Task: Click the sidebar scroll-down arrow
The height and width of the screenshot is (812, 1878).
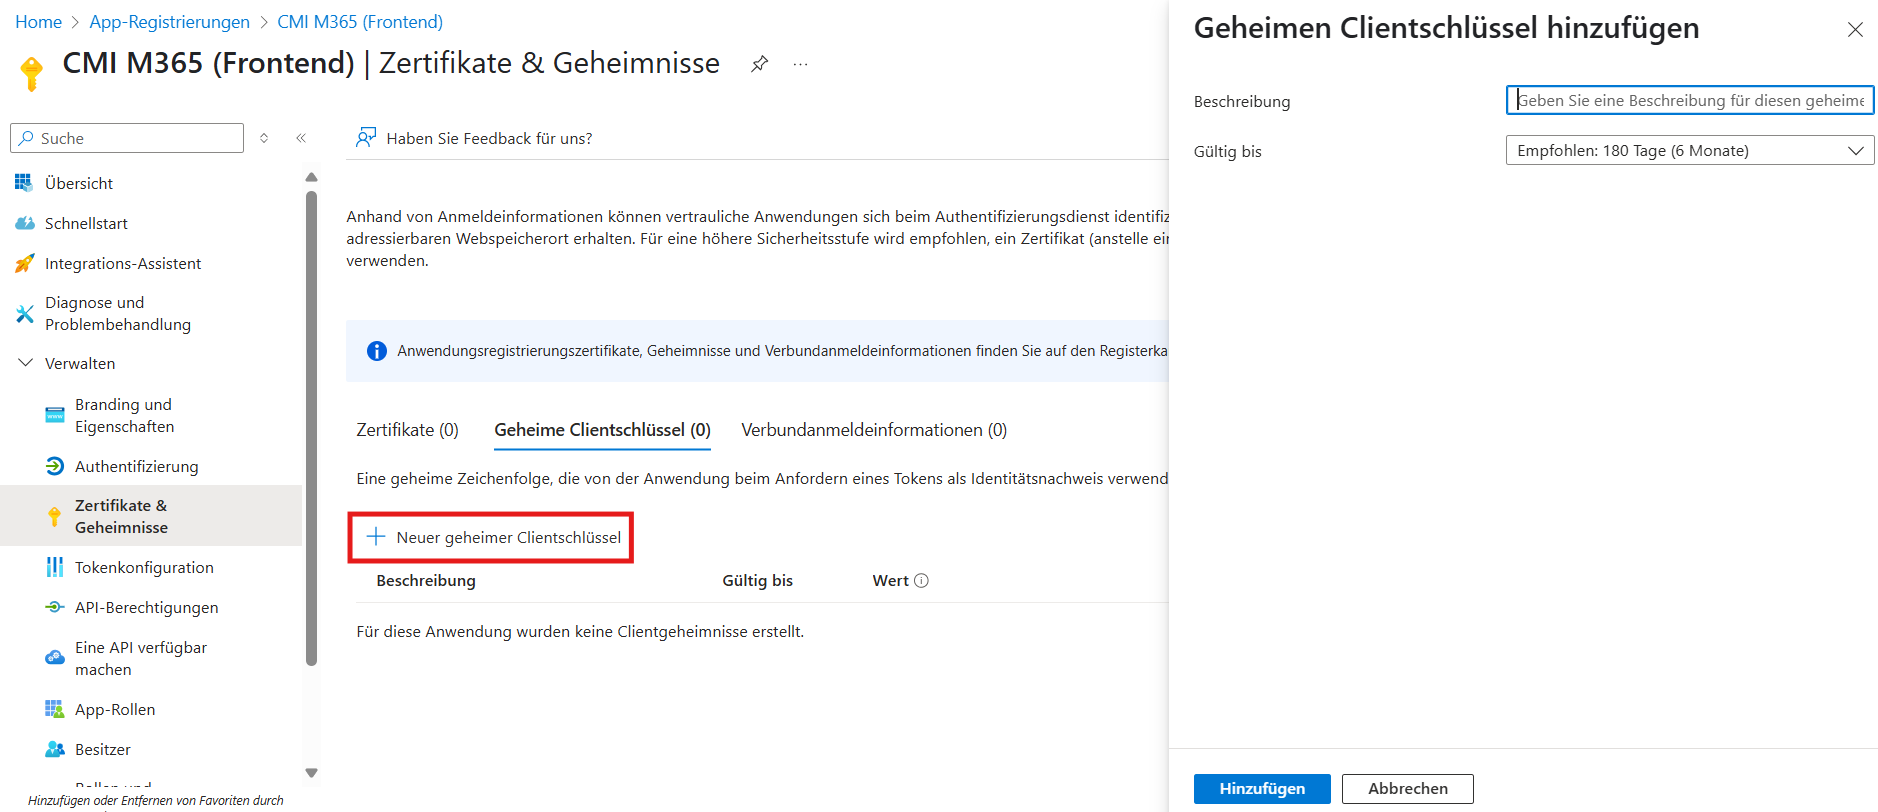Action: [311, 773]
